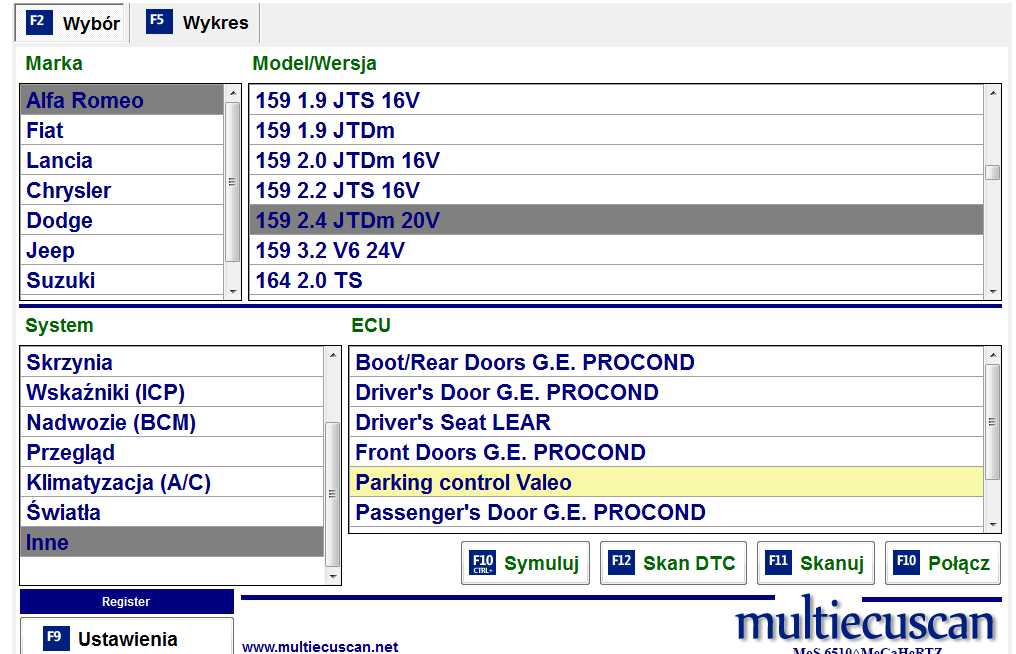1016x654 pixels.
Task: Select Suzuki in the Marka list
Action: 122,280
